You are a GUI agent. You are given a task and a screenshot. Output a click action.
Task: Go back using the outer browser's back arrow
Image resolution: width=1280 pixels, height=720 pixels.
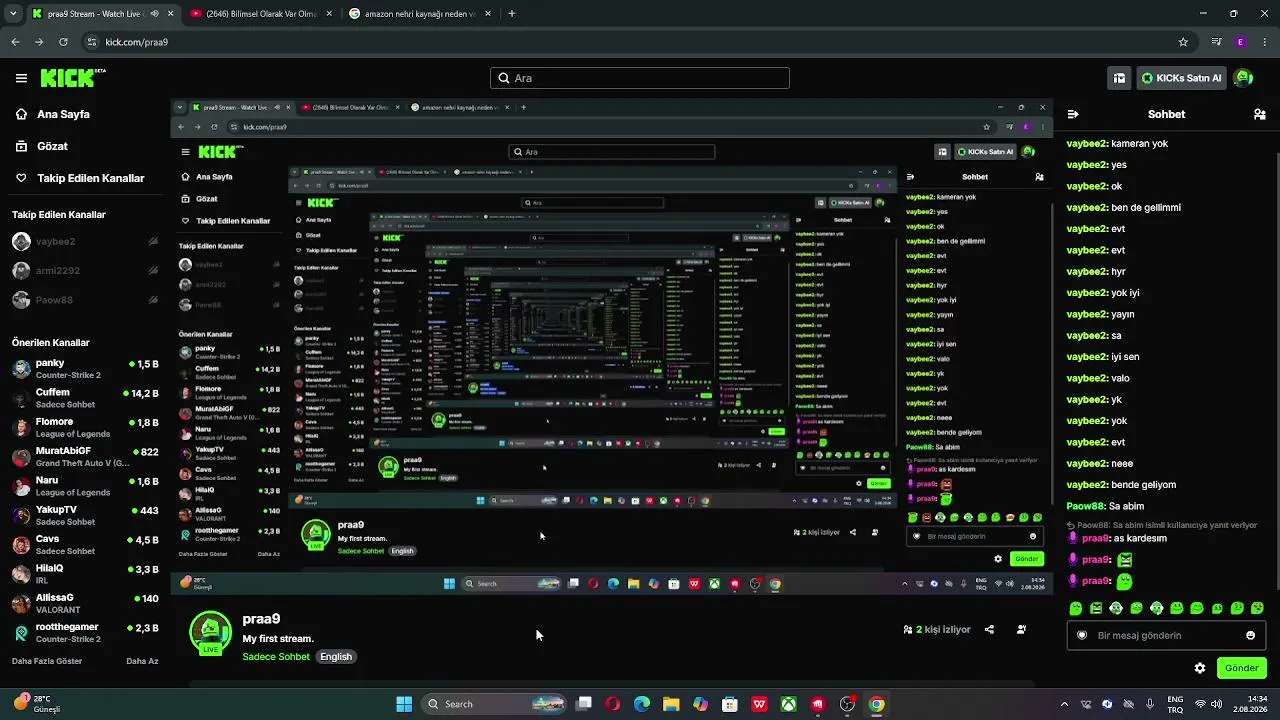(x=15, y=42)
